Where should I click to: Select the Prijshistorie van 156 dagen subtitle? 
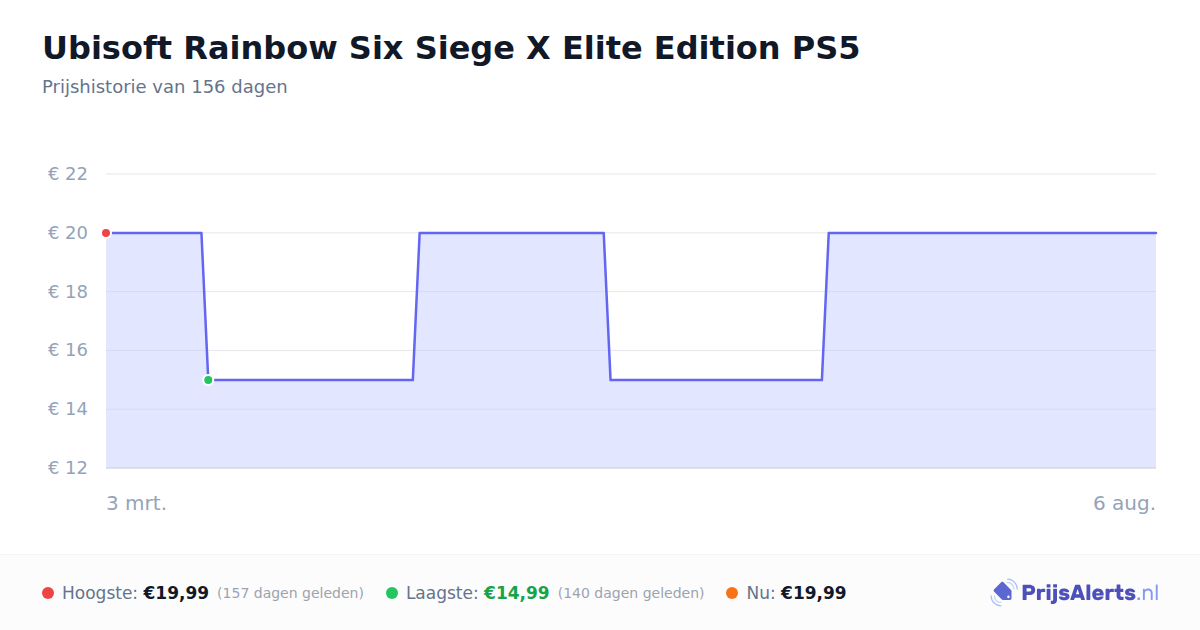[165, 87]
